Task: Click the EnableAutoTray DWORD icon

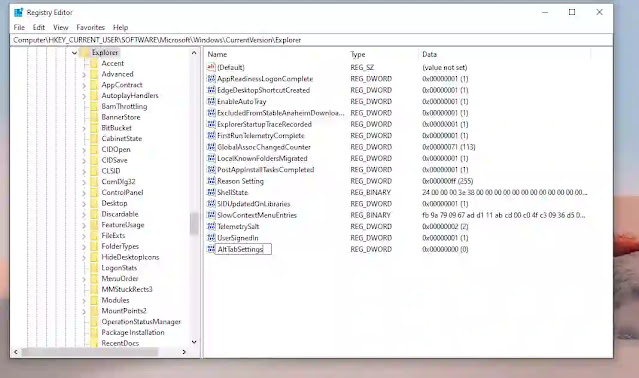Action: coord(211,101)
